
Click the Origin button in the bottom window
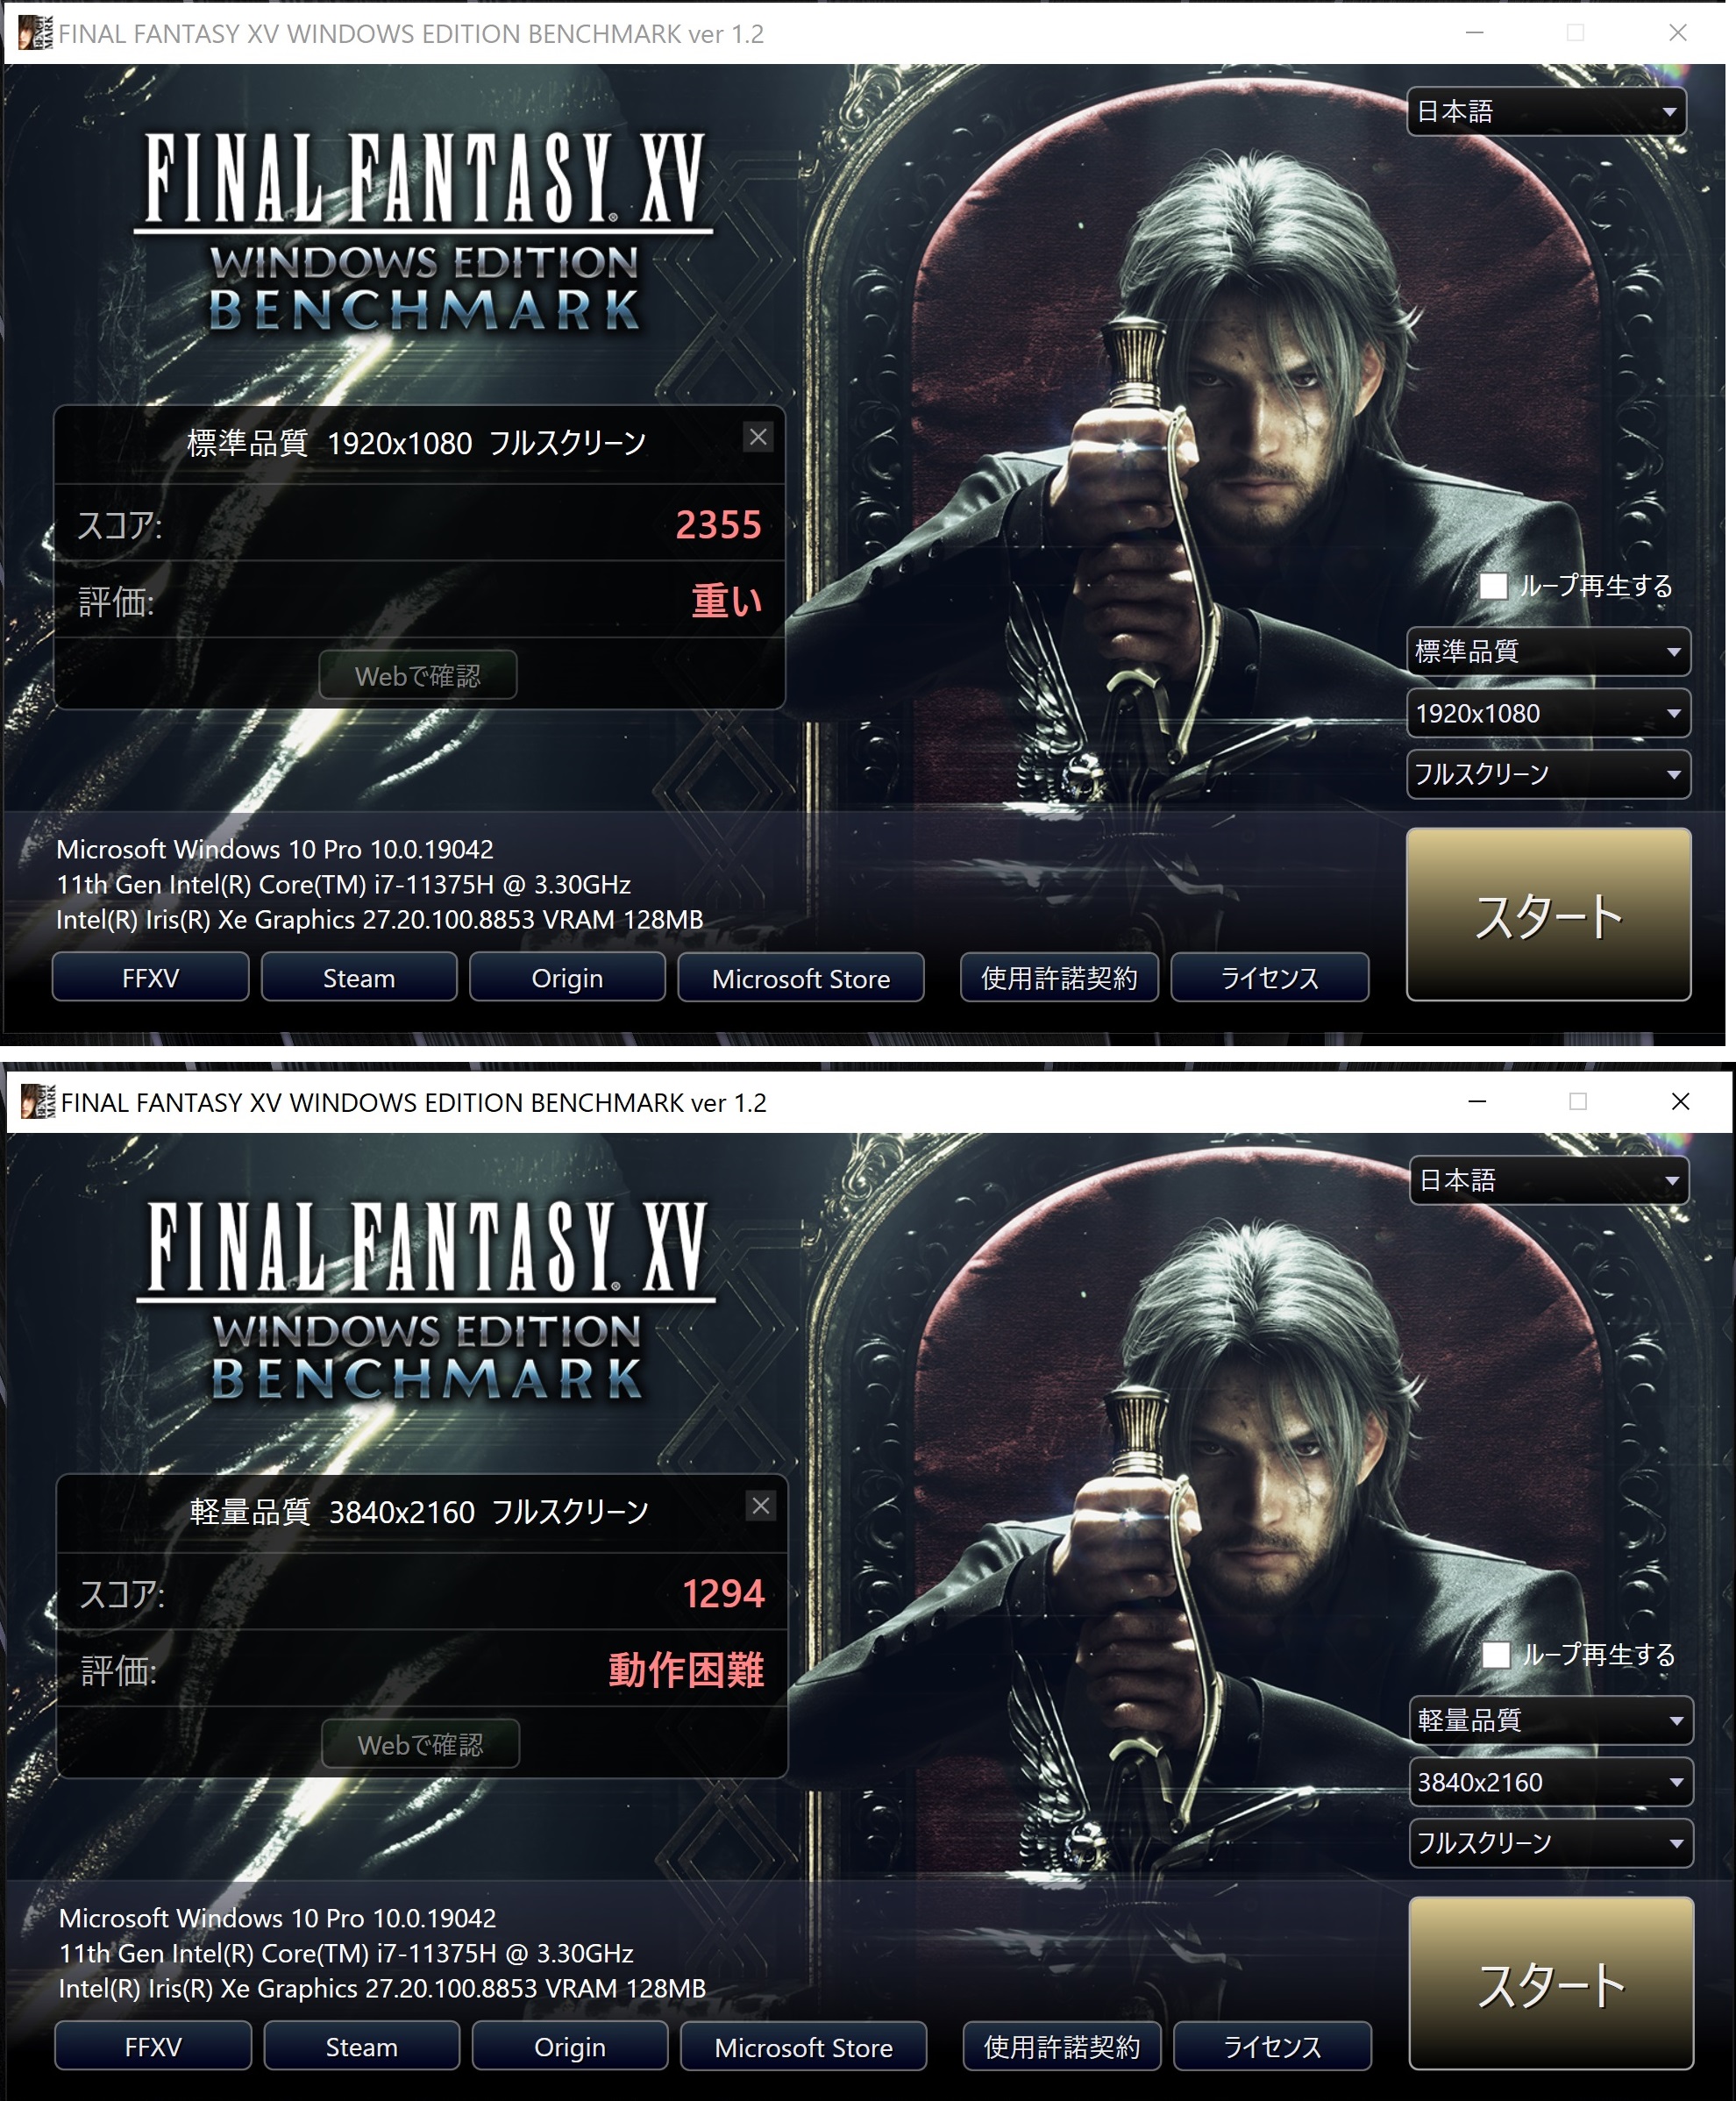click(570, 2047)
